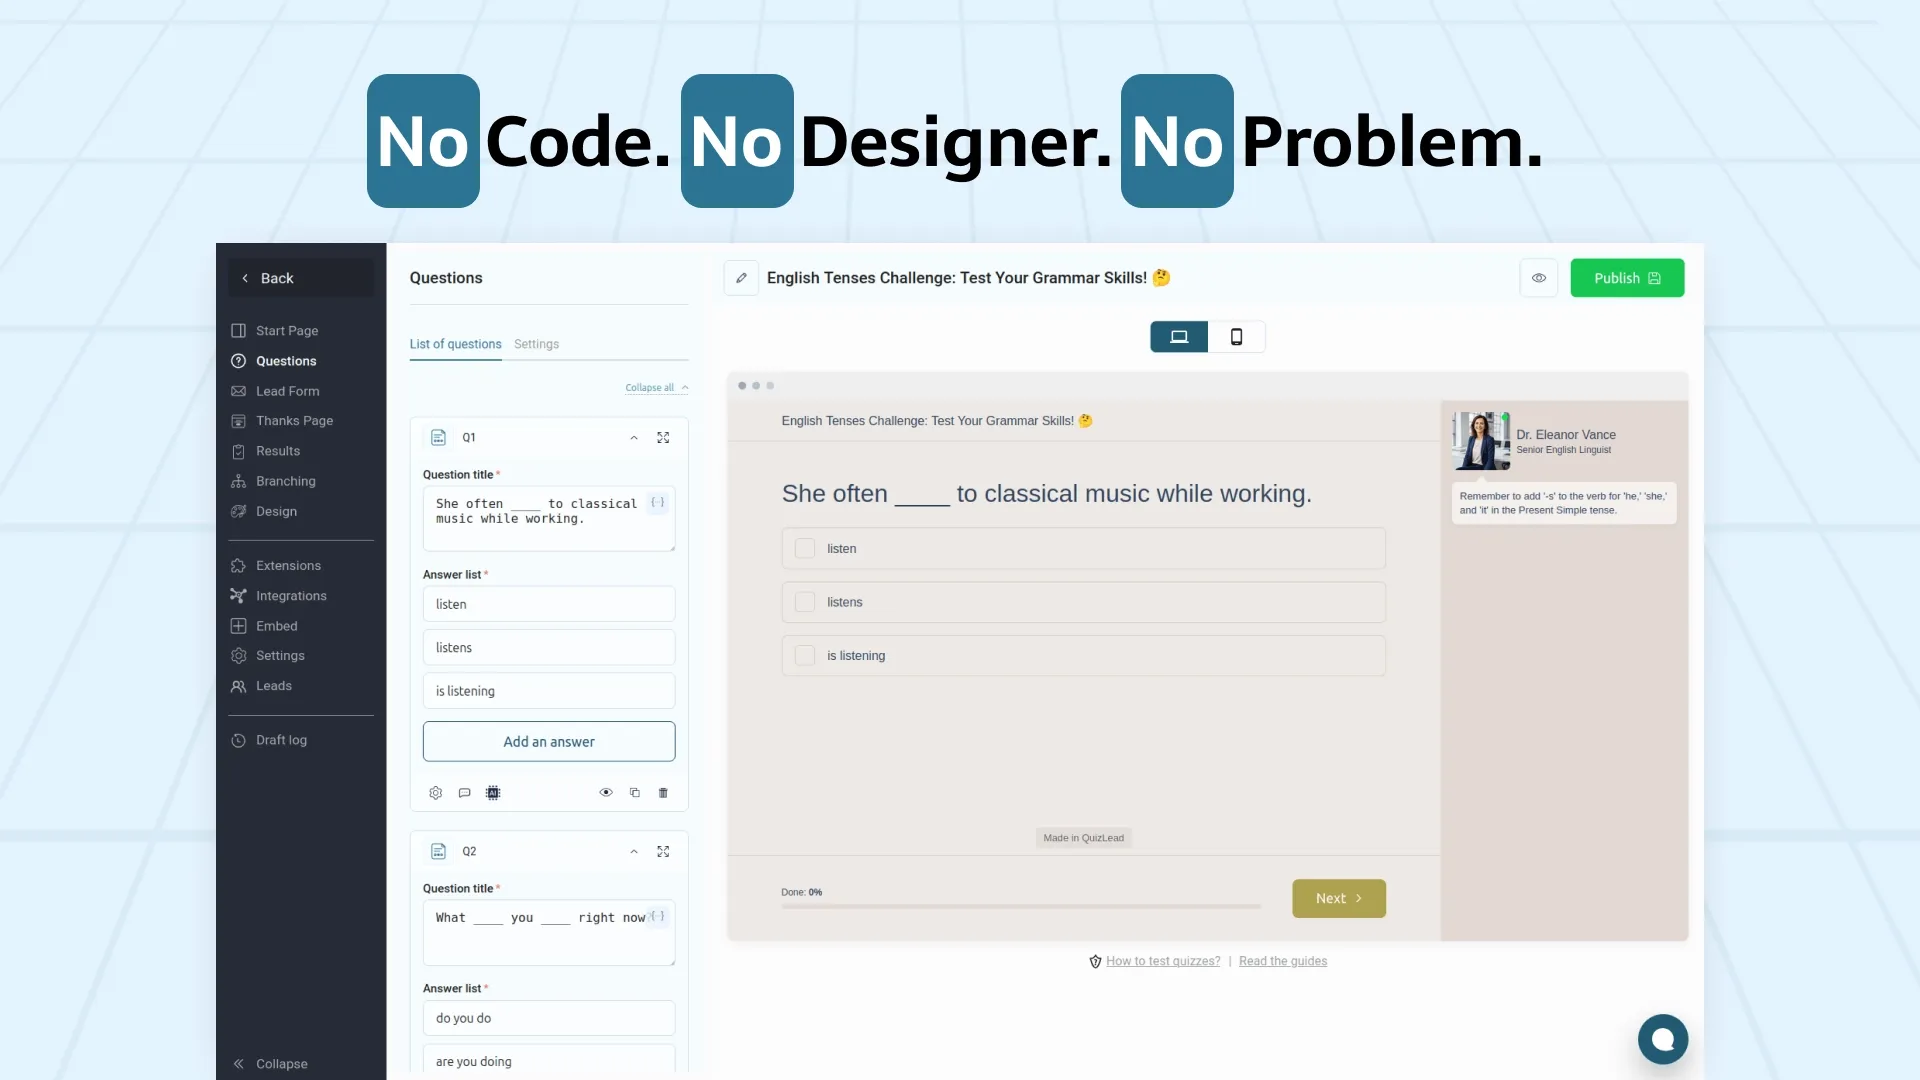The height and width of the screenshot is (1080, 1920).
Task: Toggle Q1 visibility eye icon
Action: (x=606, y=793)
